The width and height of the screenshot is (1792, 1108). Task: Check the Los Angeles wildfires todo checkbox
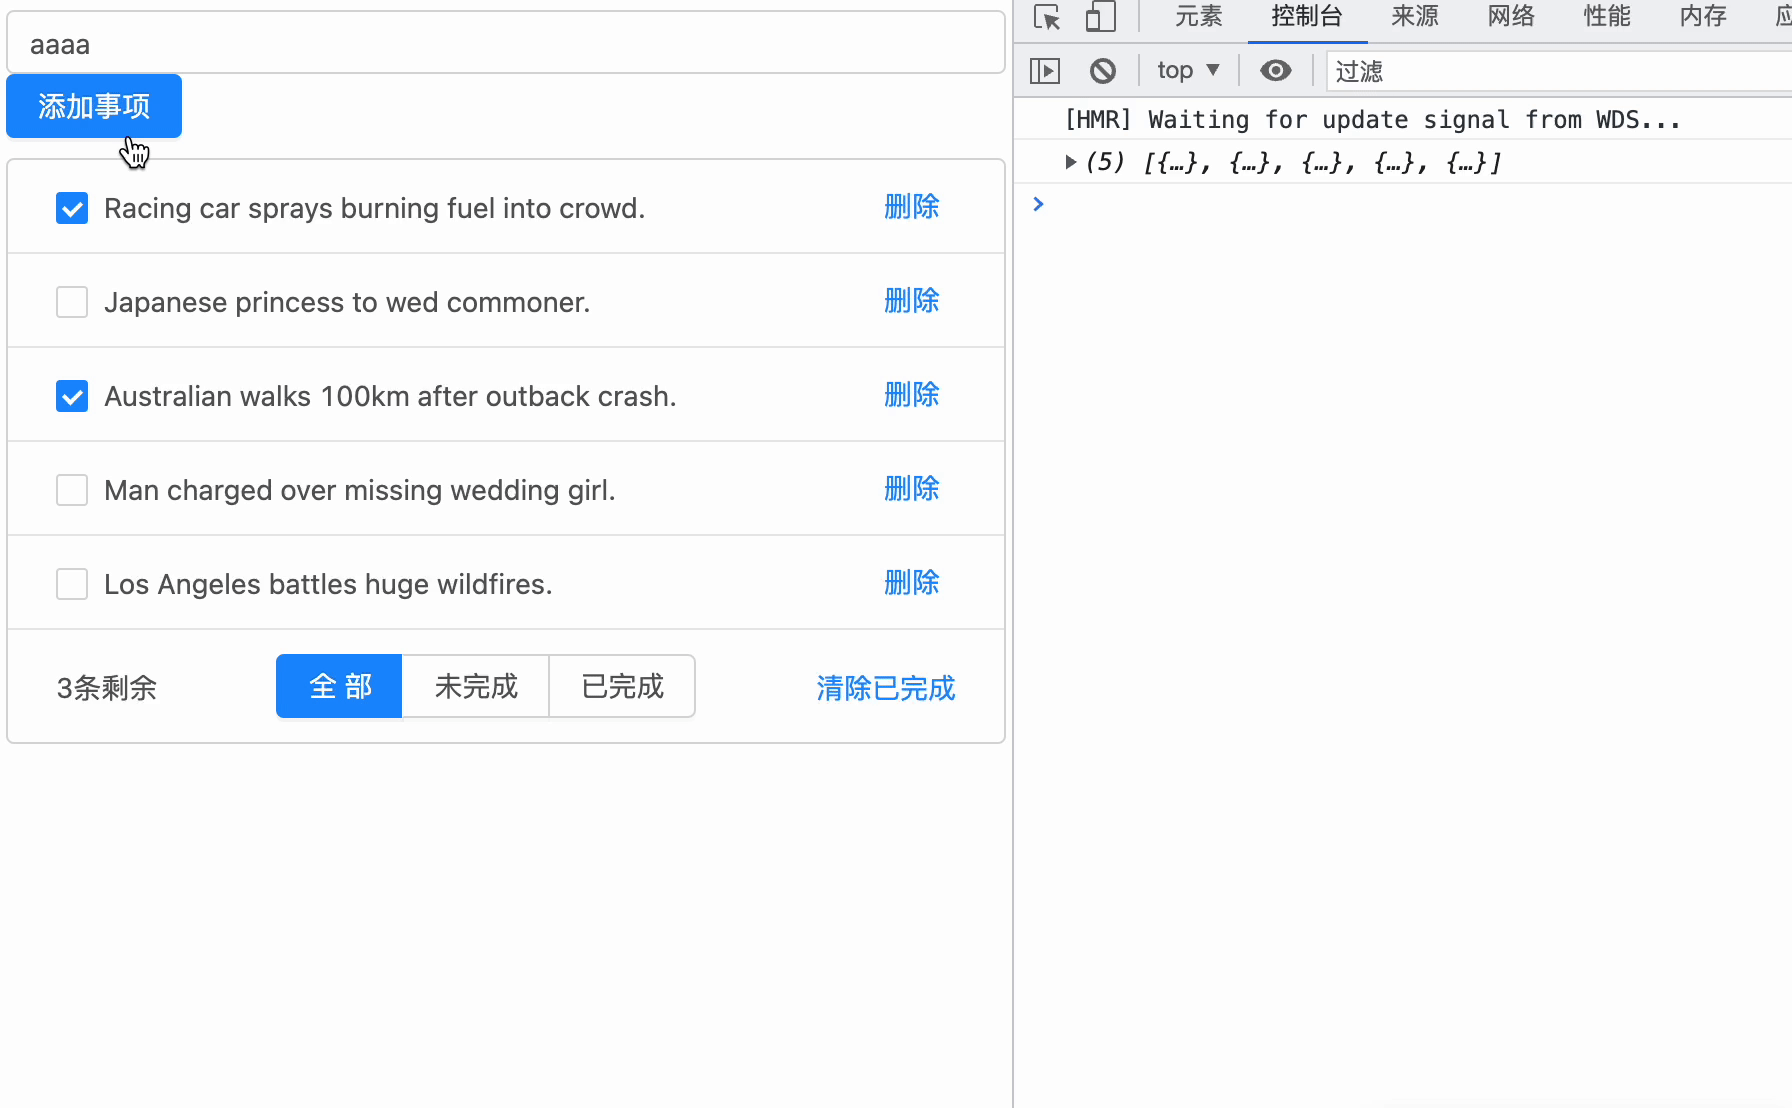(72, 584)
